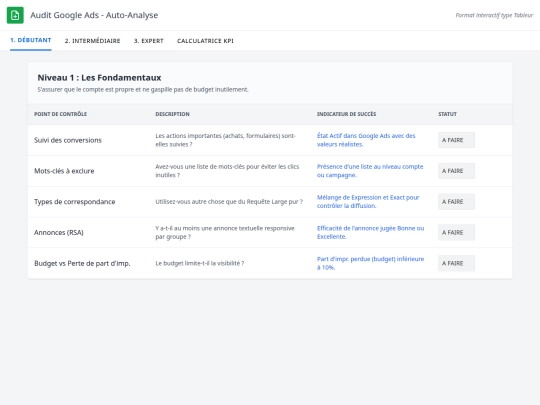The height and width of the screenshot is (405, 540).
Task: Open status dropdown for Types de correspondance
Action: point(456,202)
